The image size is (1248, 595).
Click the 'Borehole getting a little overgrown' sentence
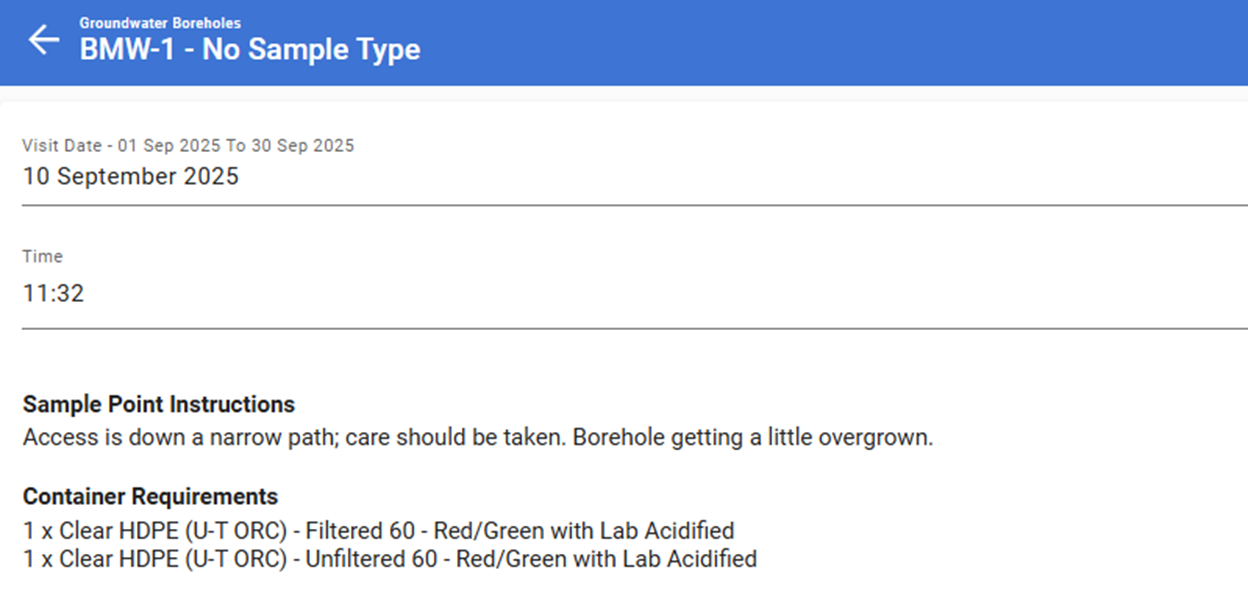coord(752,438)
